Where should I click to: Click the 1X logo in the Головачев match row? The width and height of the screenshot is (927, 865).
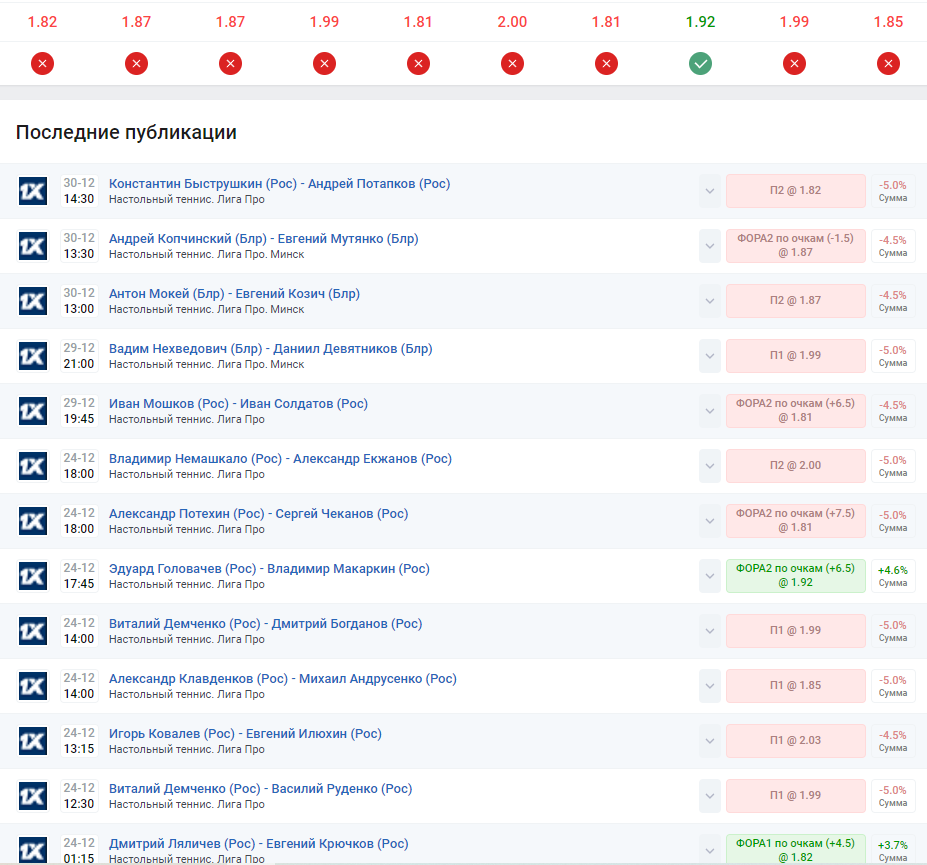coord(33,576)
